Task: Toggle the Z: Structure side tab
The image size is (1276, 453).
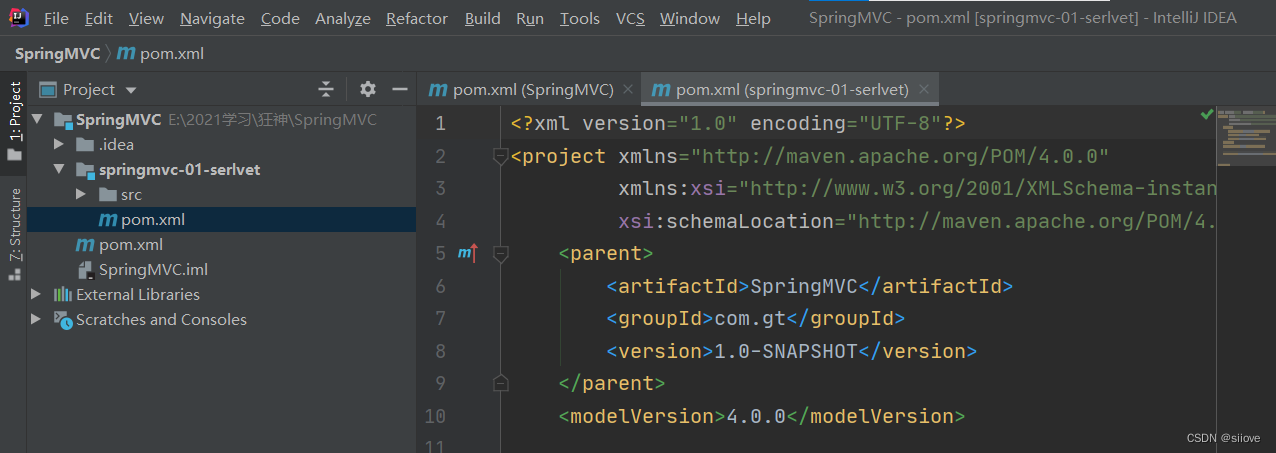Action: (x=14, y=232)
